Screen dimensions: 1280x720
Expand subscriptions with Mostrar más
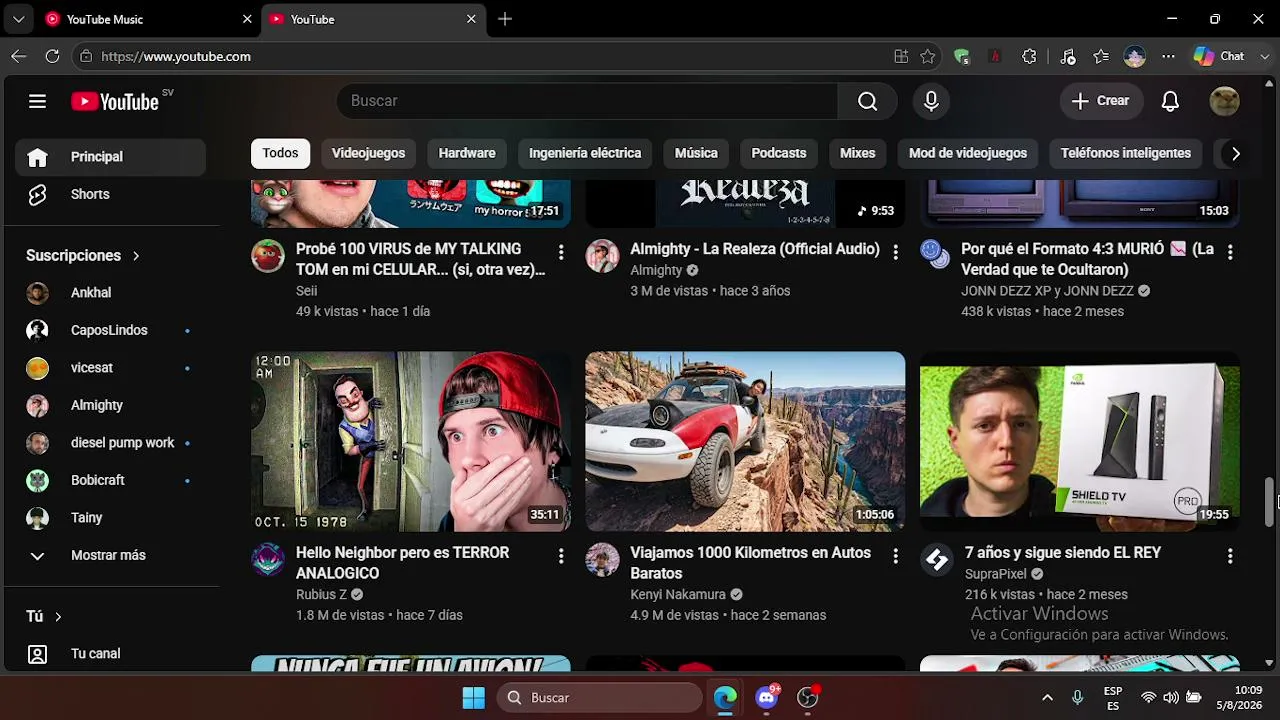click(110, 555)
